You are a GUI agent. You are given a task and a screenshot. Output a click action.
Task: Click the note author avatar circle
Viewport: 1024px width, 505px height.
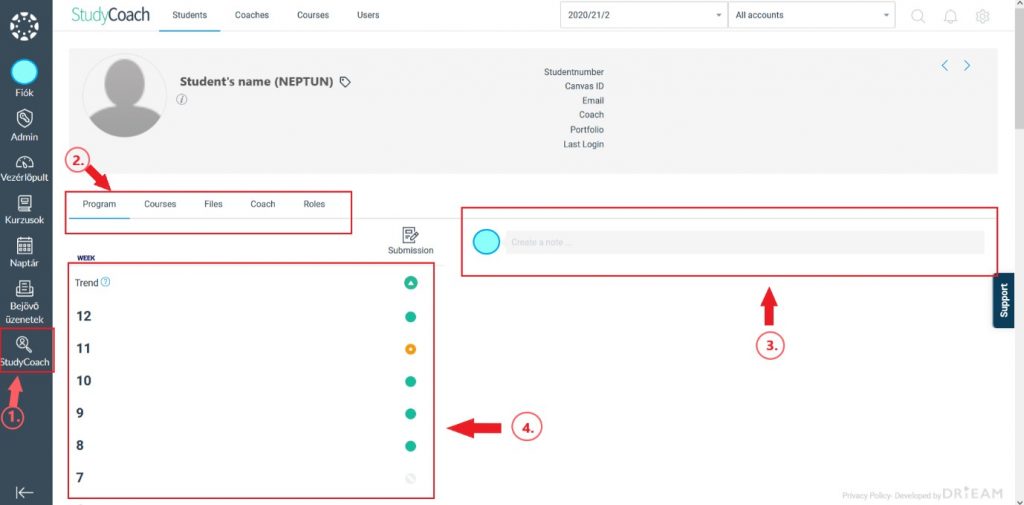(x=486, y=242)
